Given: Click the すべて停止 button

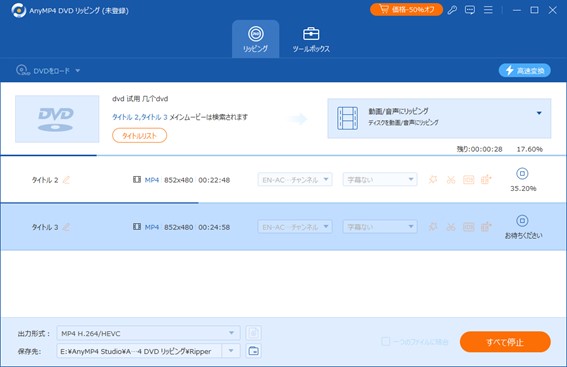Looking at the screenshot, I should (x=505, y=342).
